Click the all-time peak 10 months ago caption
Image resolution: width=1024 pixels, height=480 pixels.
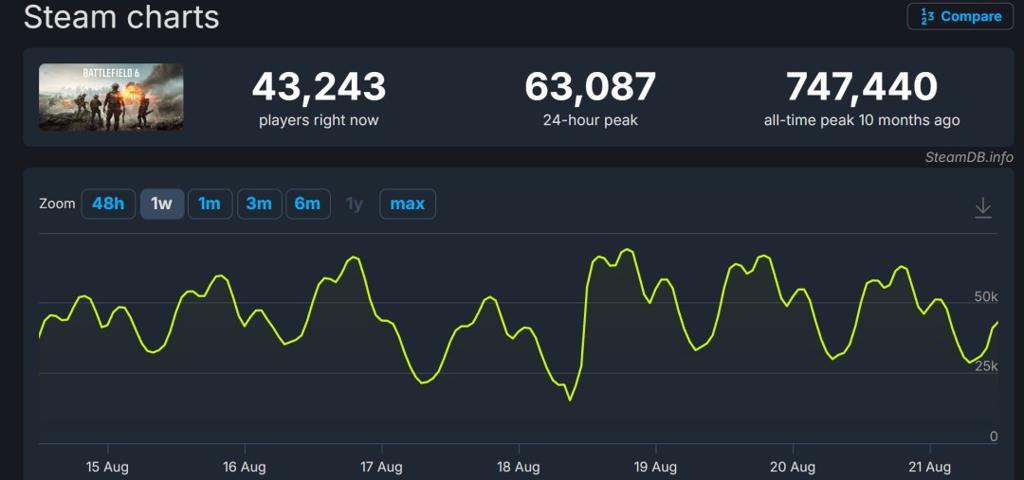click(x=862, y=121)
